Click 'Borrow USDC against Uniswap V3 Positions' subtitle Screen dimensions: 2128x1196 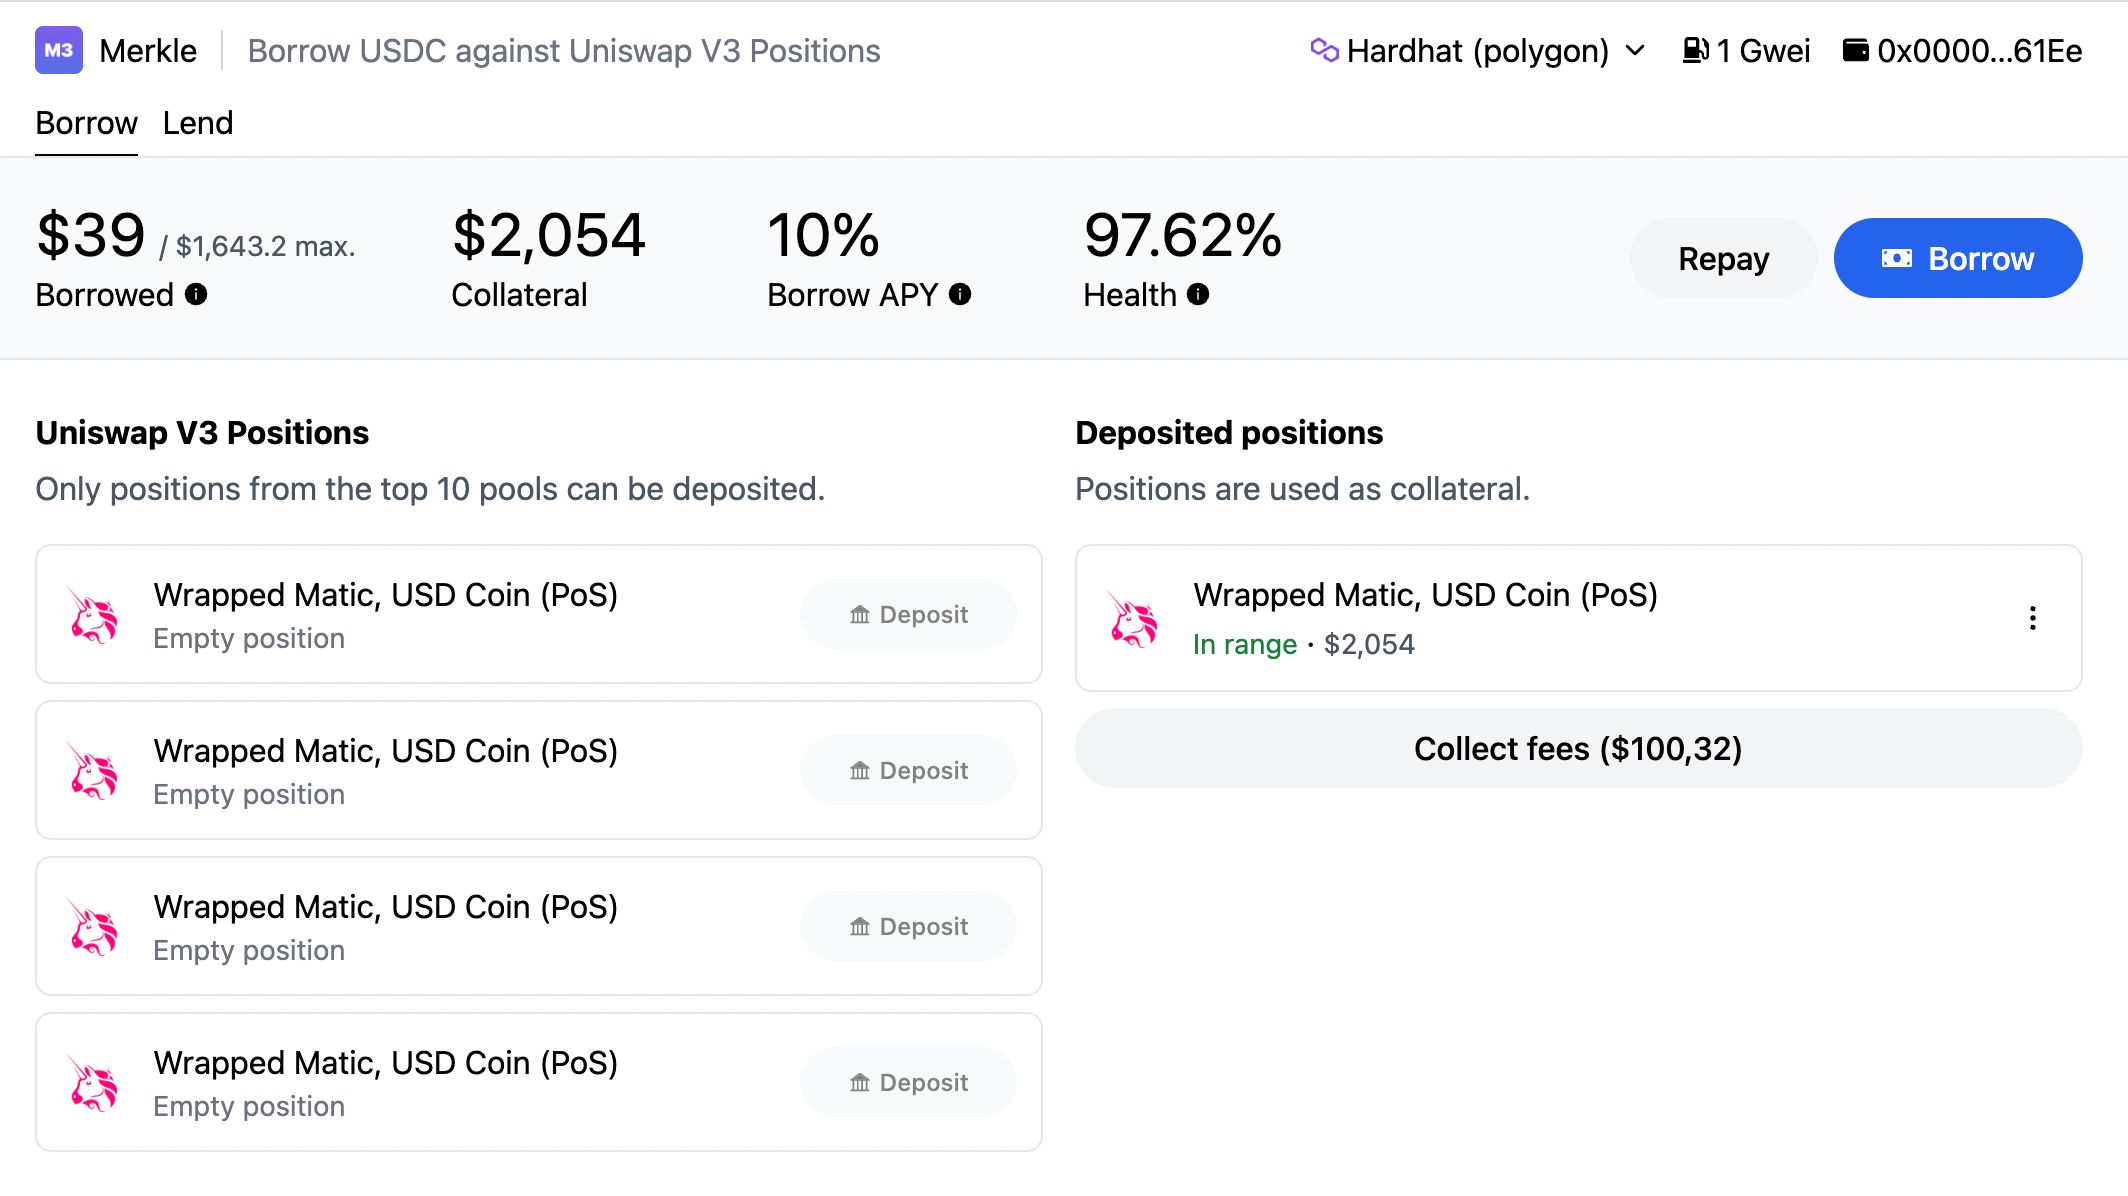pyautogui.click(x=564, y=50)
